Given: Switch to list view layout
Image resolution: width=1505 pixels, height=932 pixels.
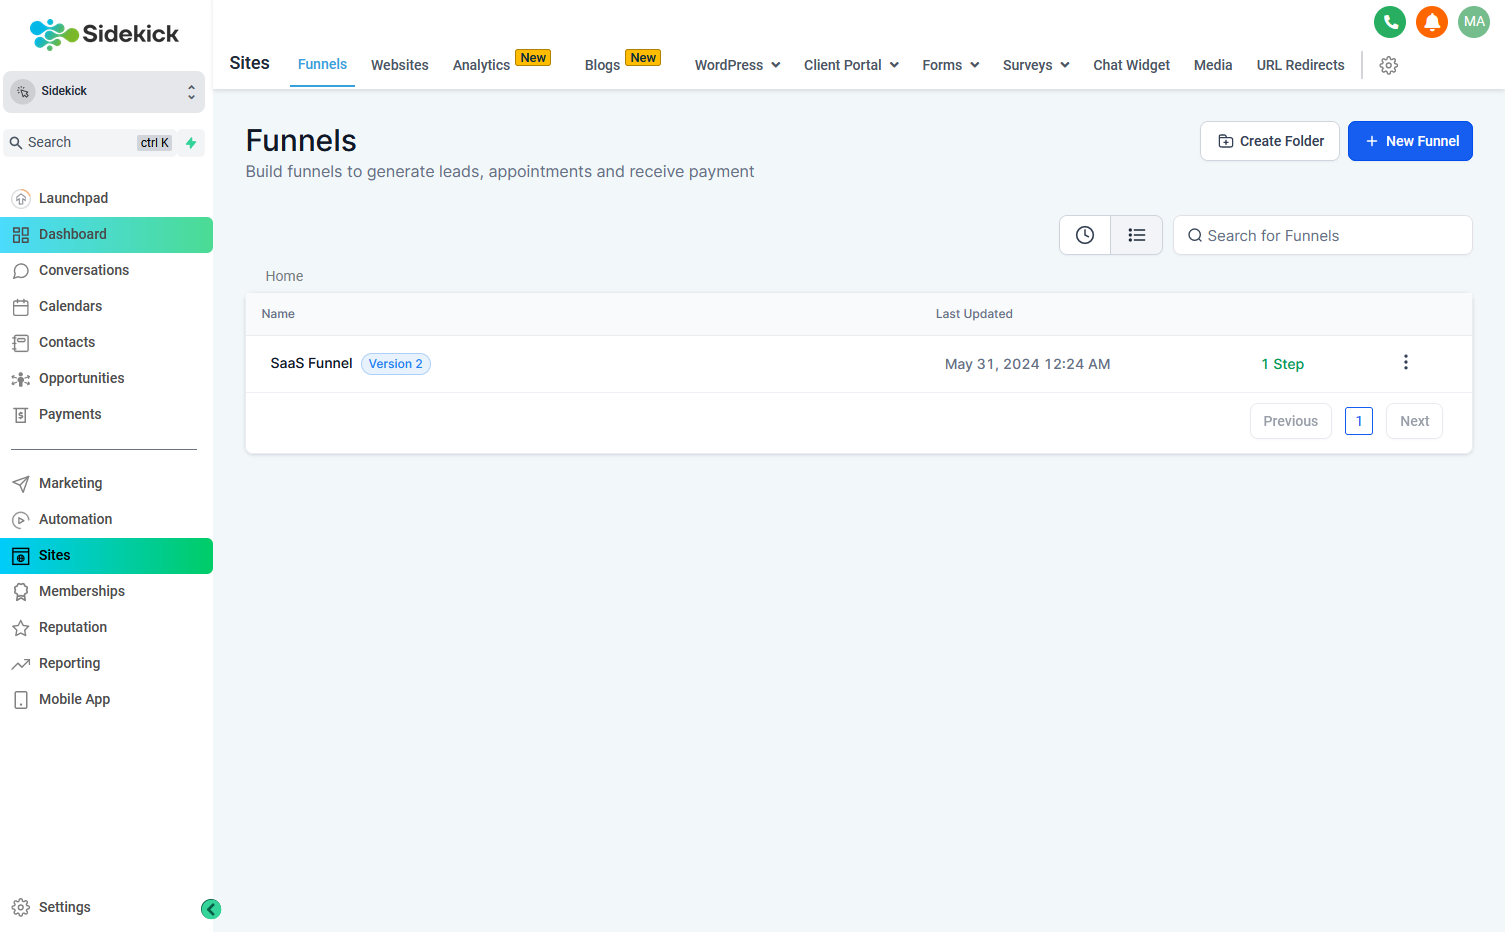Looking at the screenshot, I should click(1137, 235).
